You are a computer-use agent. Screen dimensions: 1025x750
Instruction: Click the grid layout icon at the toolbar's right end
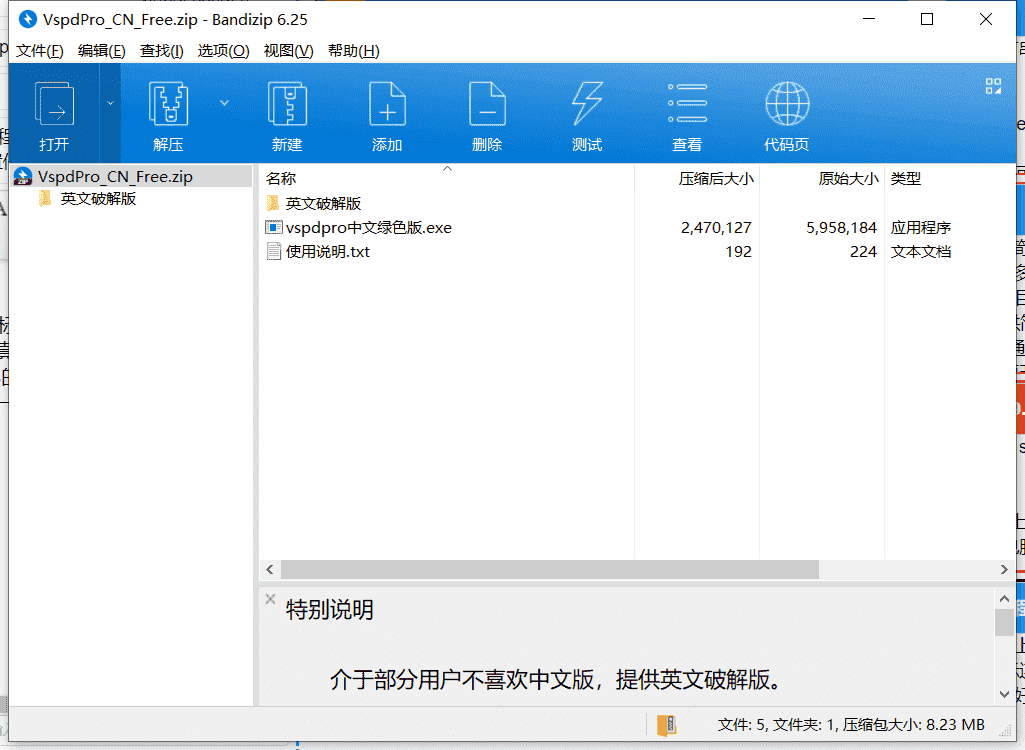(993, 86)
